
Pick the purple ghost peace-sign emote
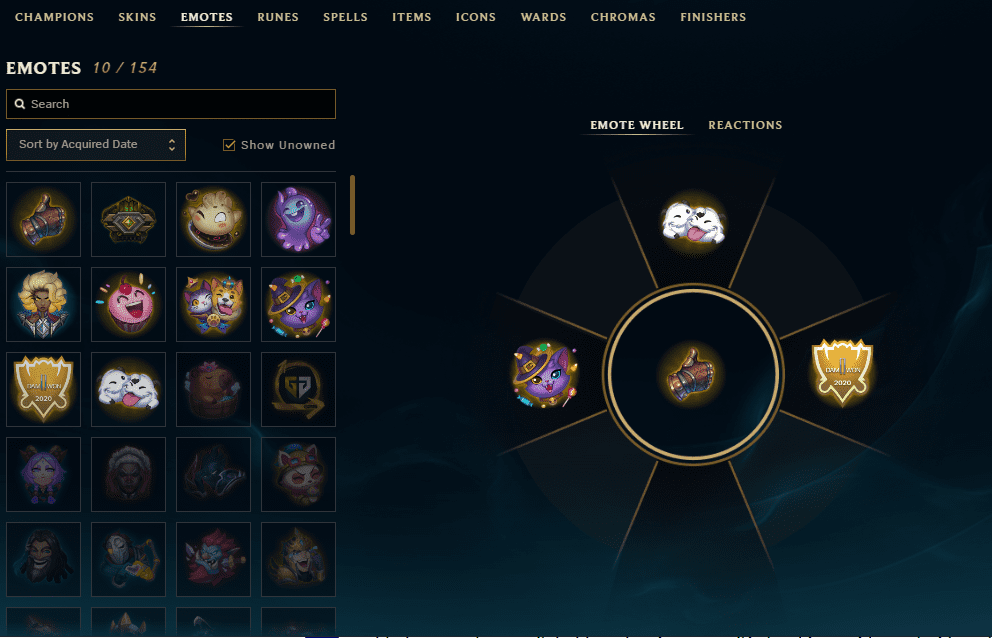pyautogui.click(x=299, y=220)
